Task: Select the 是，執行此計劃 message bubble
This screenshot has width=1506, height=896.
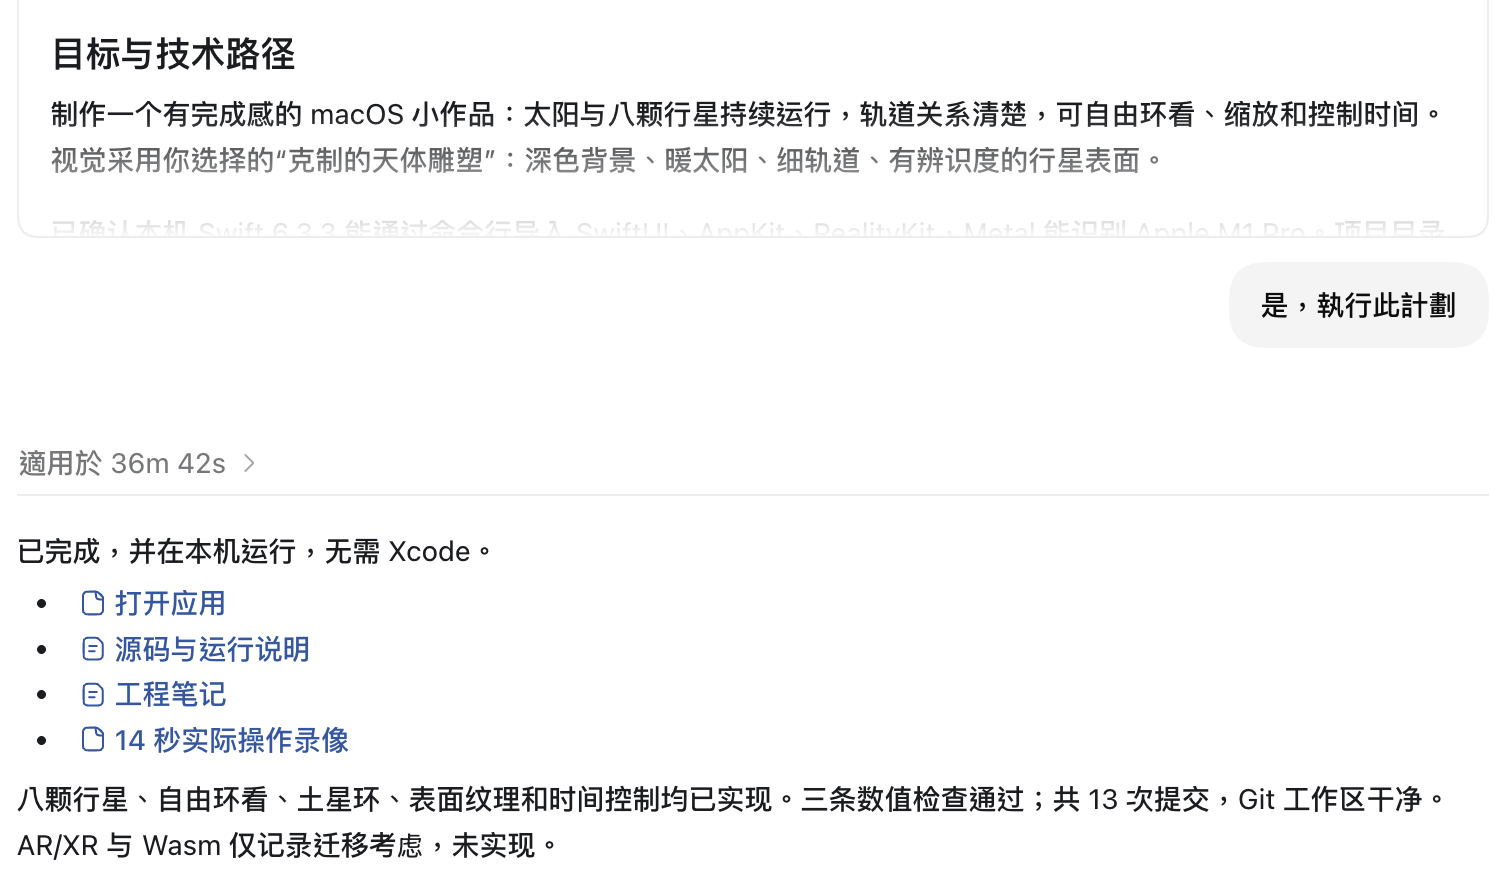Action: 1358,305
